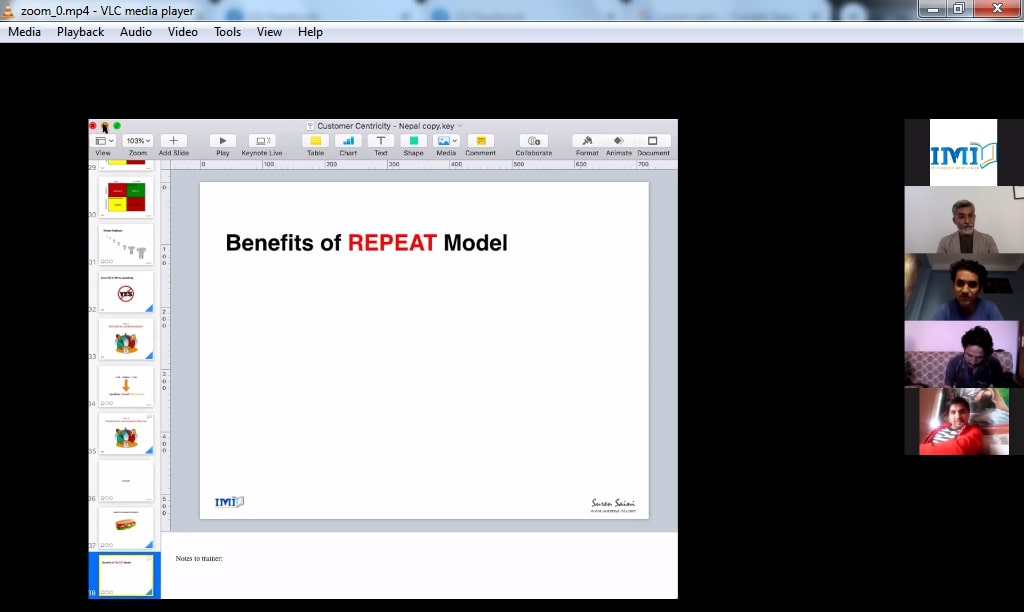Open the Format inspector panel
This screenshot has height=612, width=1028.
587,140
